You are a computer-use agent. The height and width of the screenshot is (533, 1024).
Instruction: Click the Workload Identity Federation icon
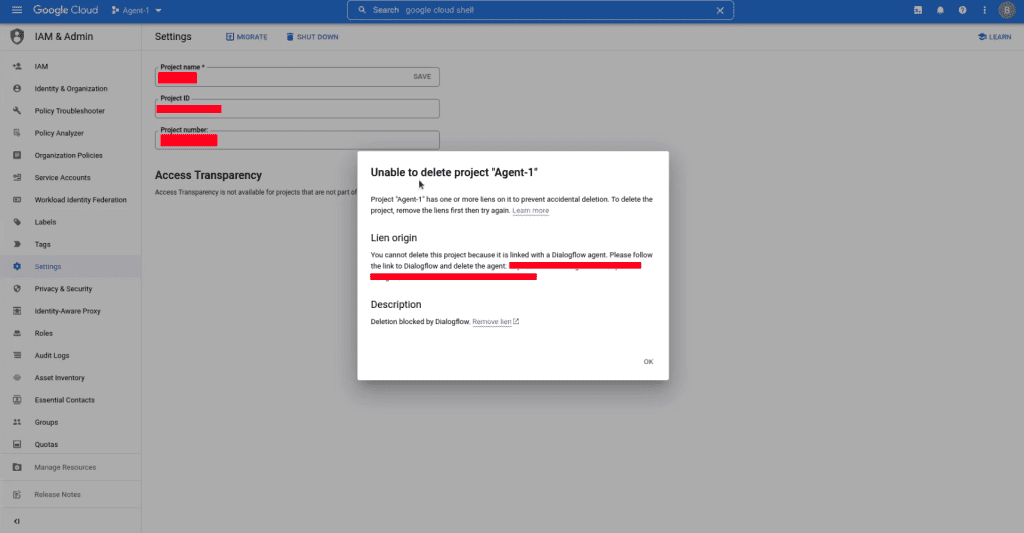[x=17, y=199]
